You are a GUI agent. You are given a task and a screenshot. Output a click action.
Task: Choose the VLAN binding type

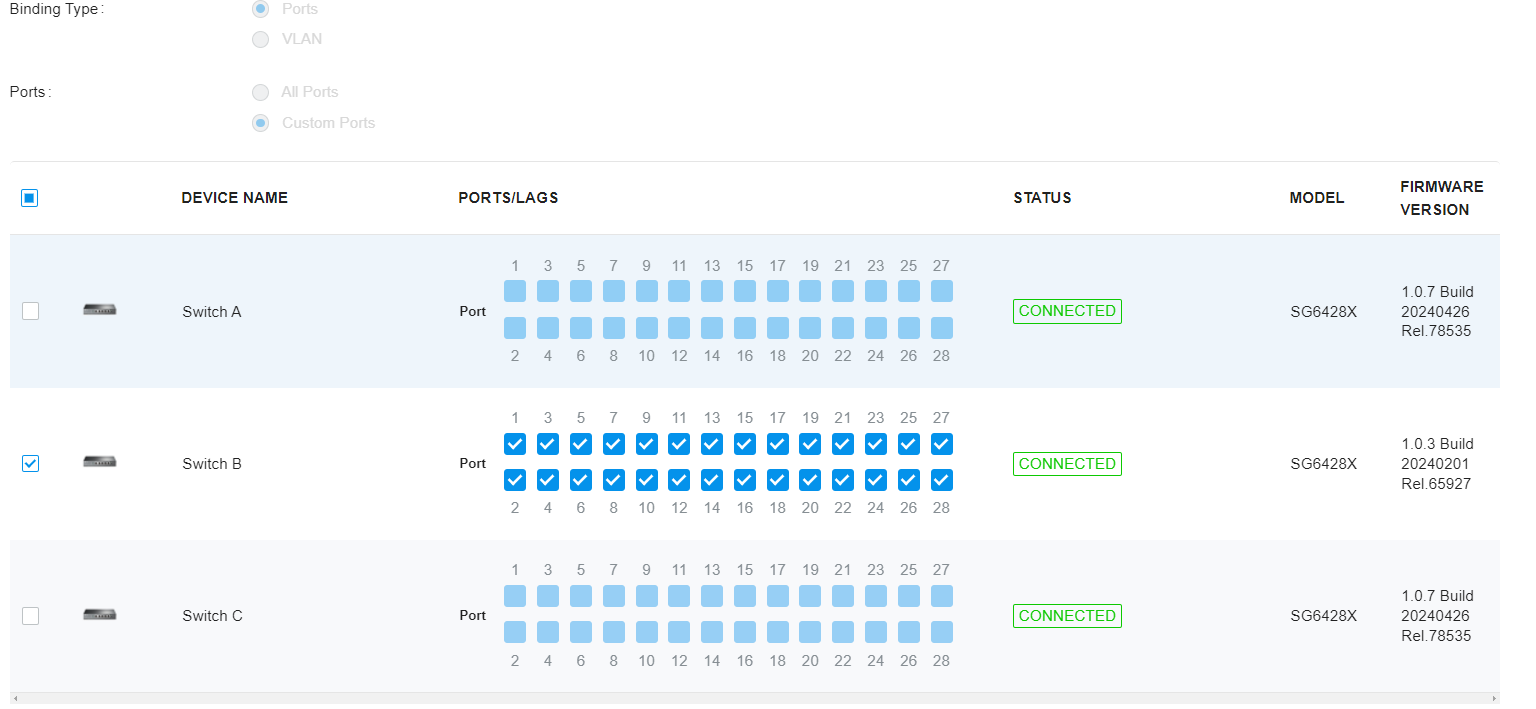click(x=261, y=39)
